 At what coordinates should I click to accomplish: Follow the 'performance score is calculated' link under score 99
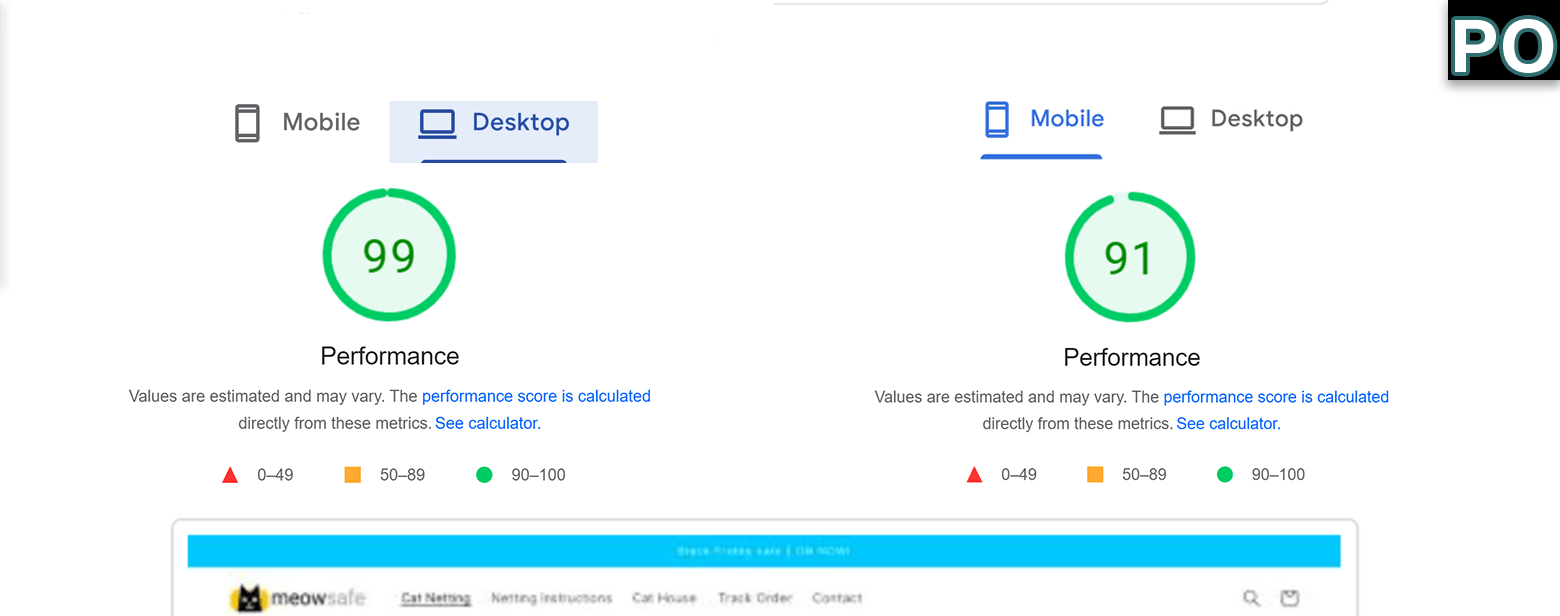(x=536, y=396)
